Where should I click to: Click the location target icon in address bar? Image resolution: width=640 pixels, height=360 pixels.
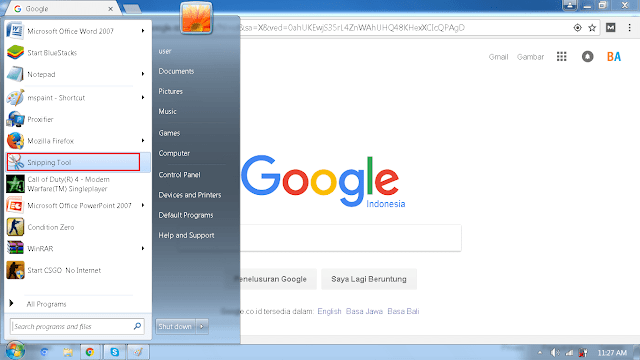tap(577, 28)
